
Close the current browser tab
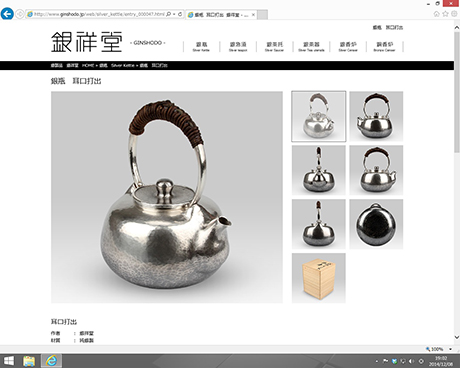pyautogui.click(x=253, y=15)
